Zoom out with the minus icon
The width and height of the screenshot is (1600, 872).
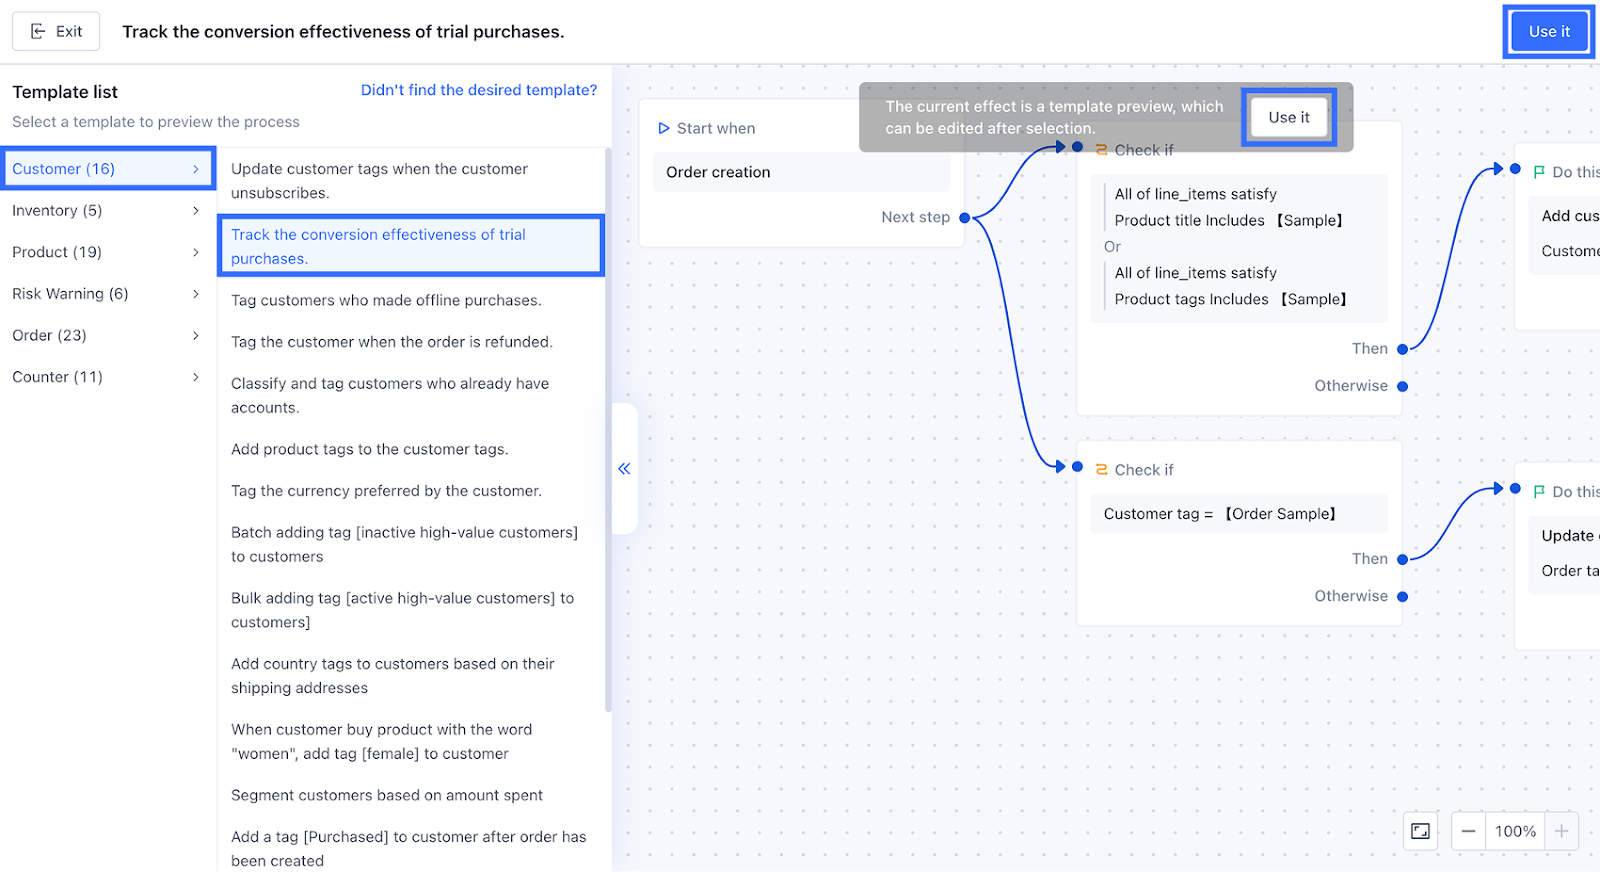click(1468, 831)
